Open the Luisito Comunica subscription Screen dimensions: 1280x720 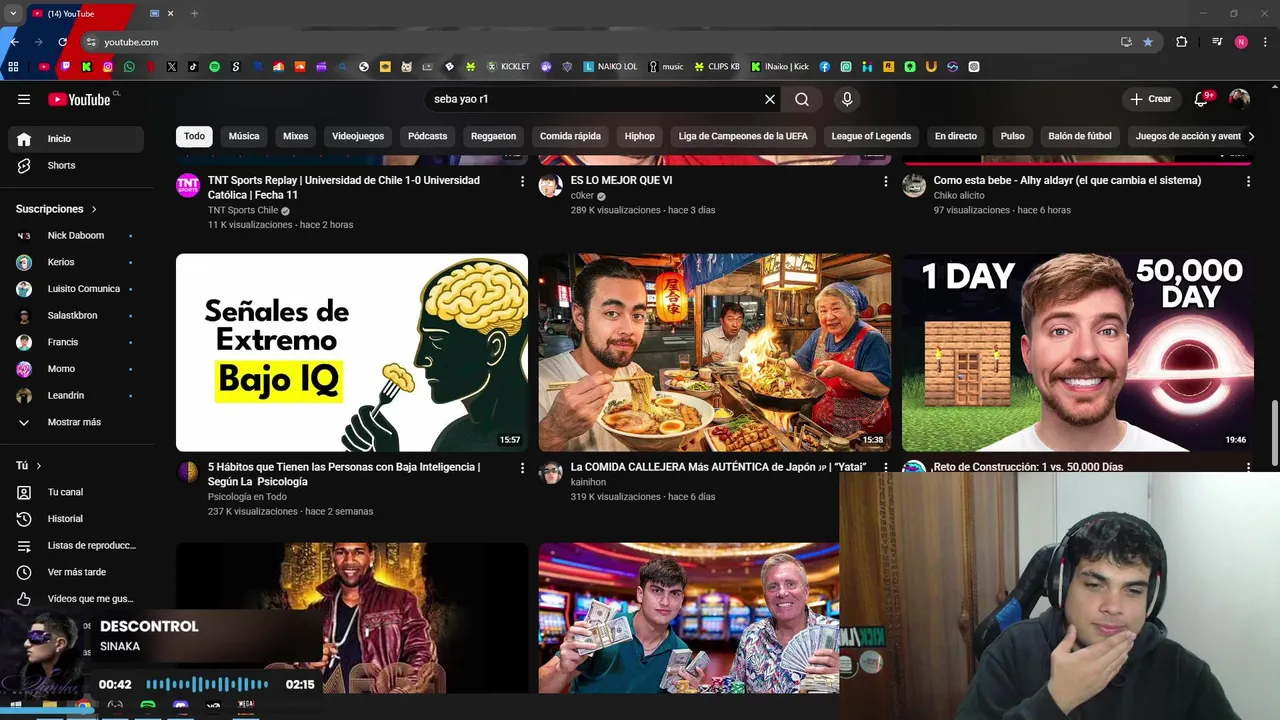pyautogui.click(x=76, y=289)
